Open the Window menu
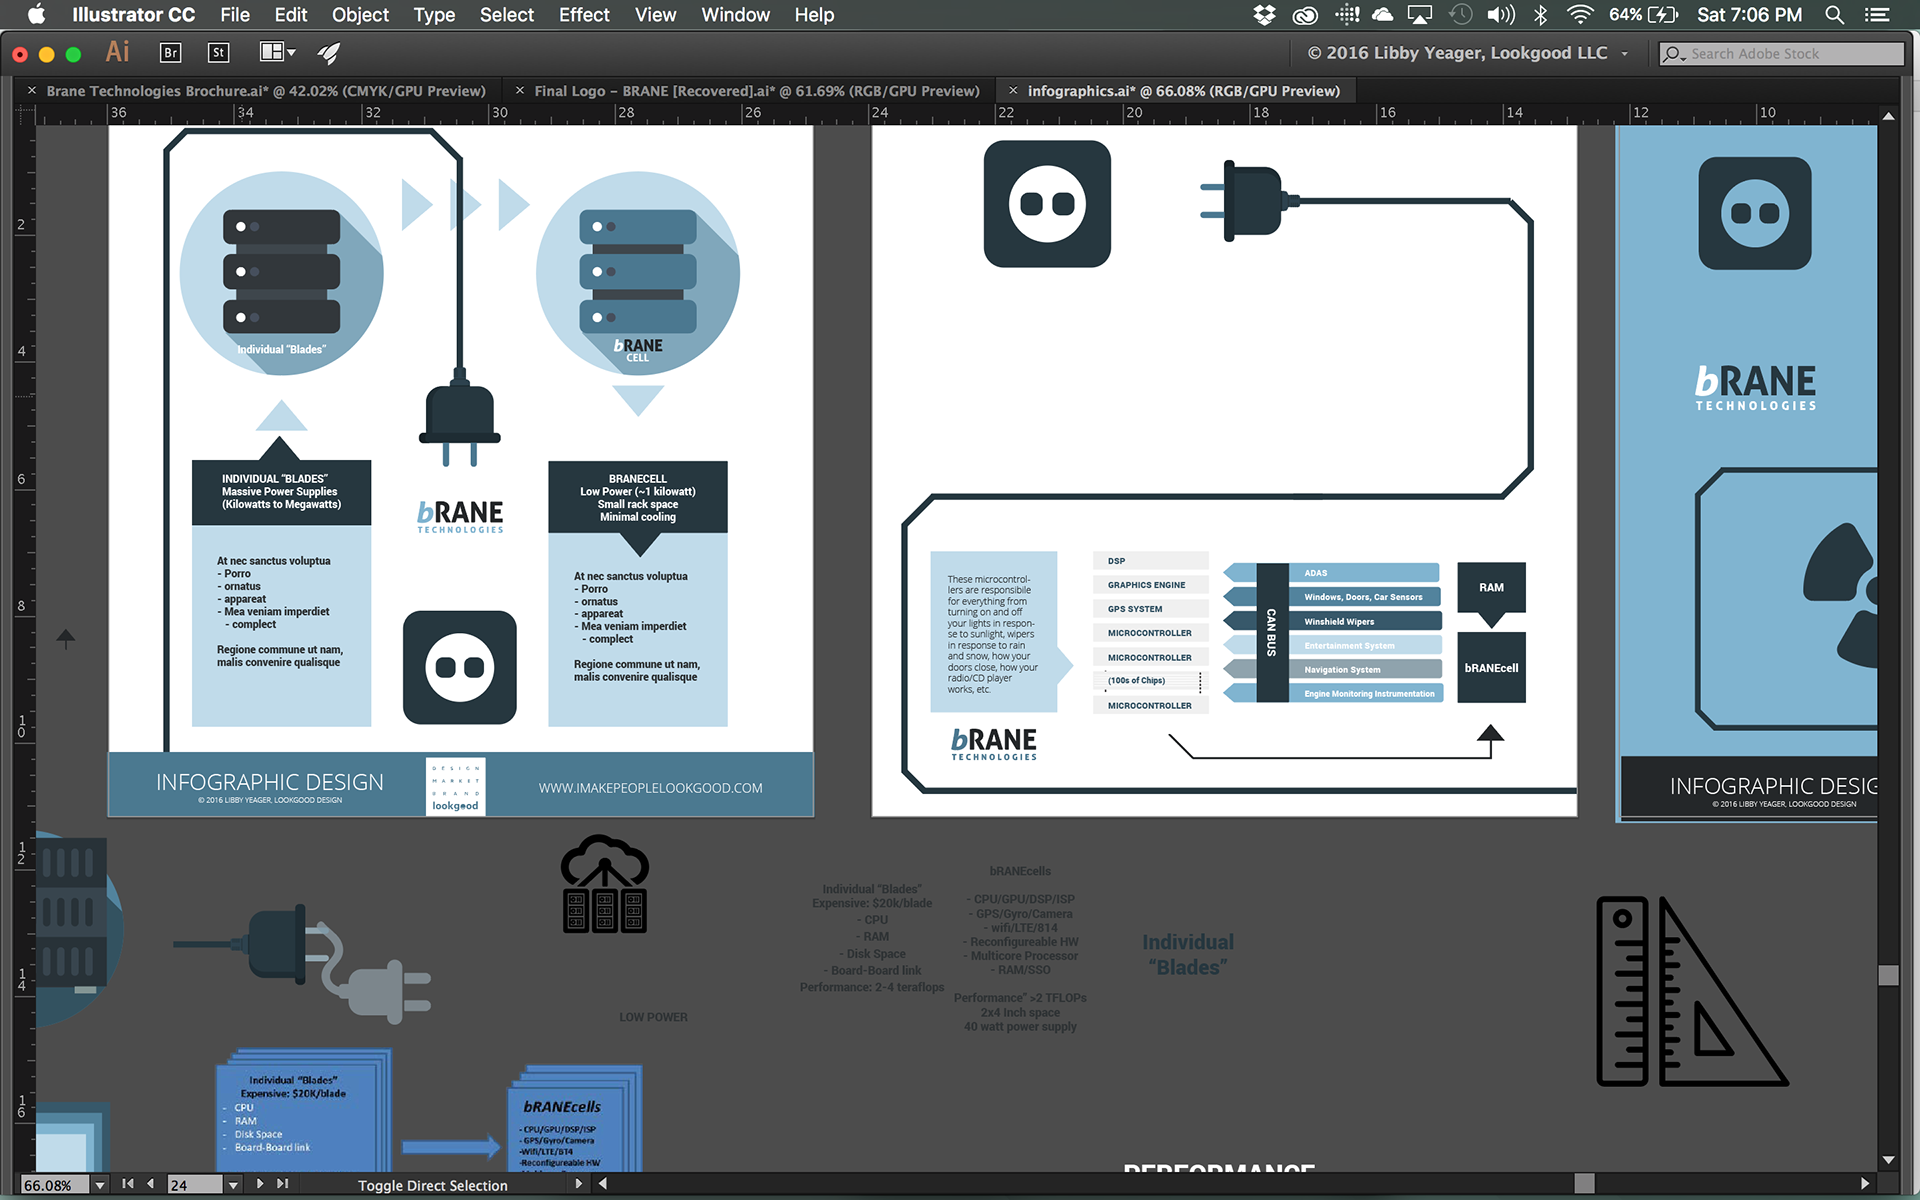The width and height of the screenshot is (1920, 1200). tap(735, 15)
